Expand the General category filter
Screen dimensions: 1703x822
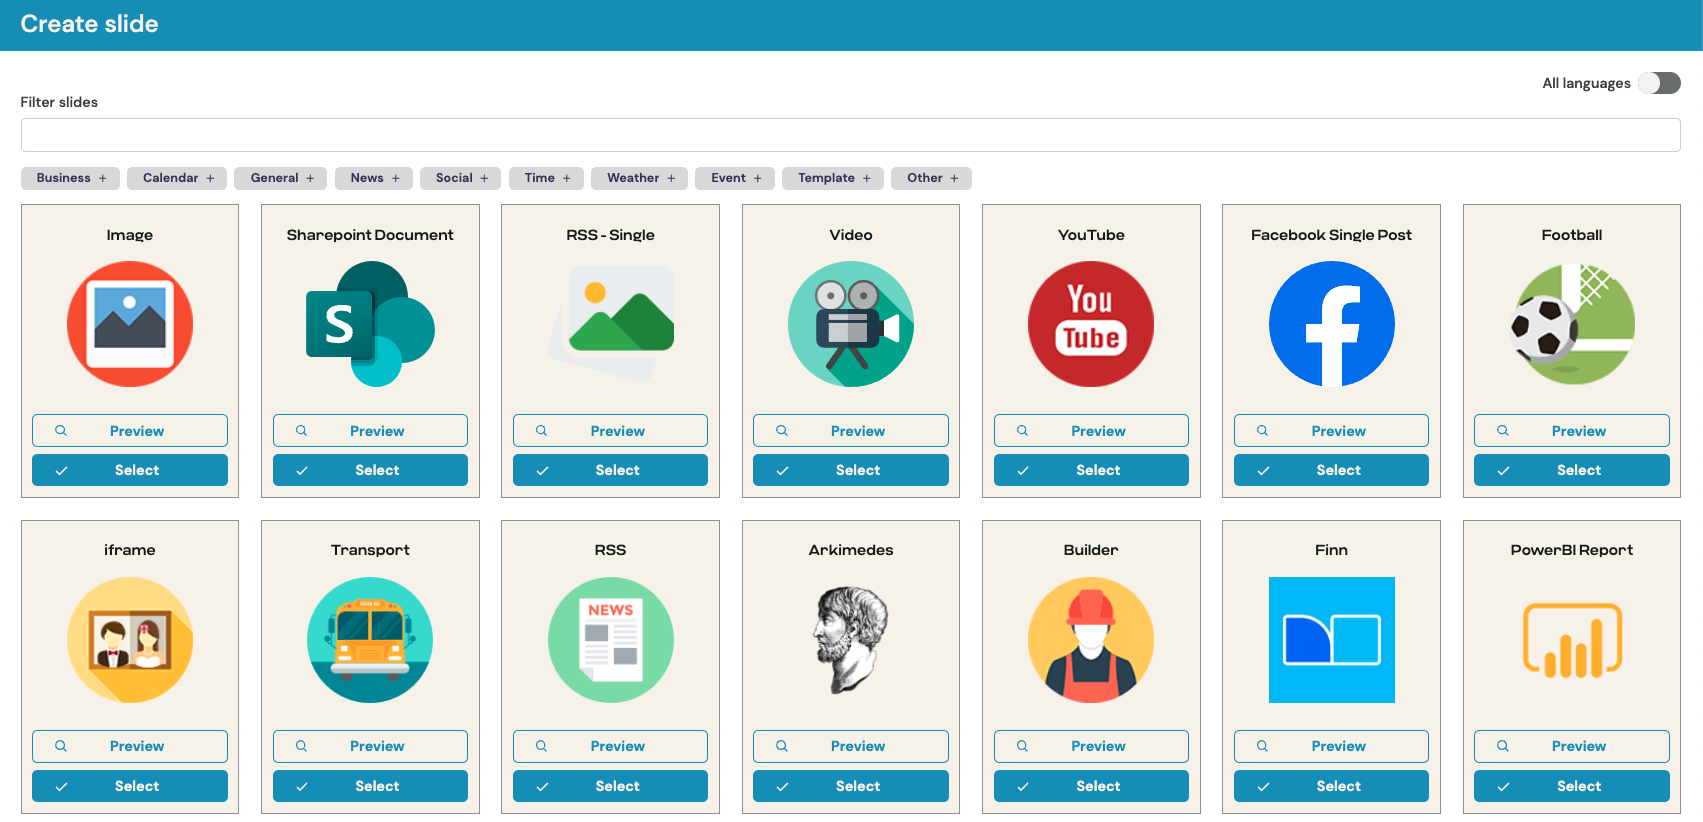281,178
